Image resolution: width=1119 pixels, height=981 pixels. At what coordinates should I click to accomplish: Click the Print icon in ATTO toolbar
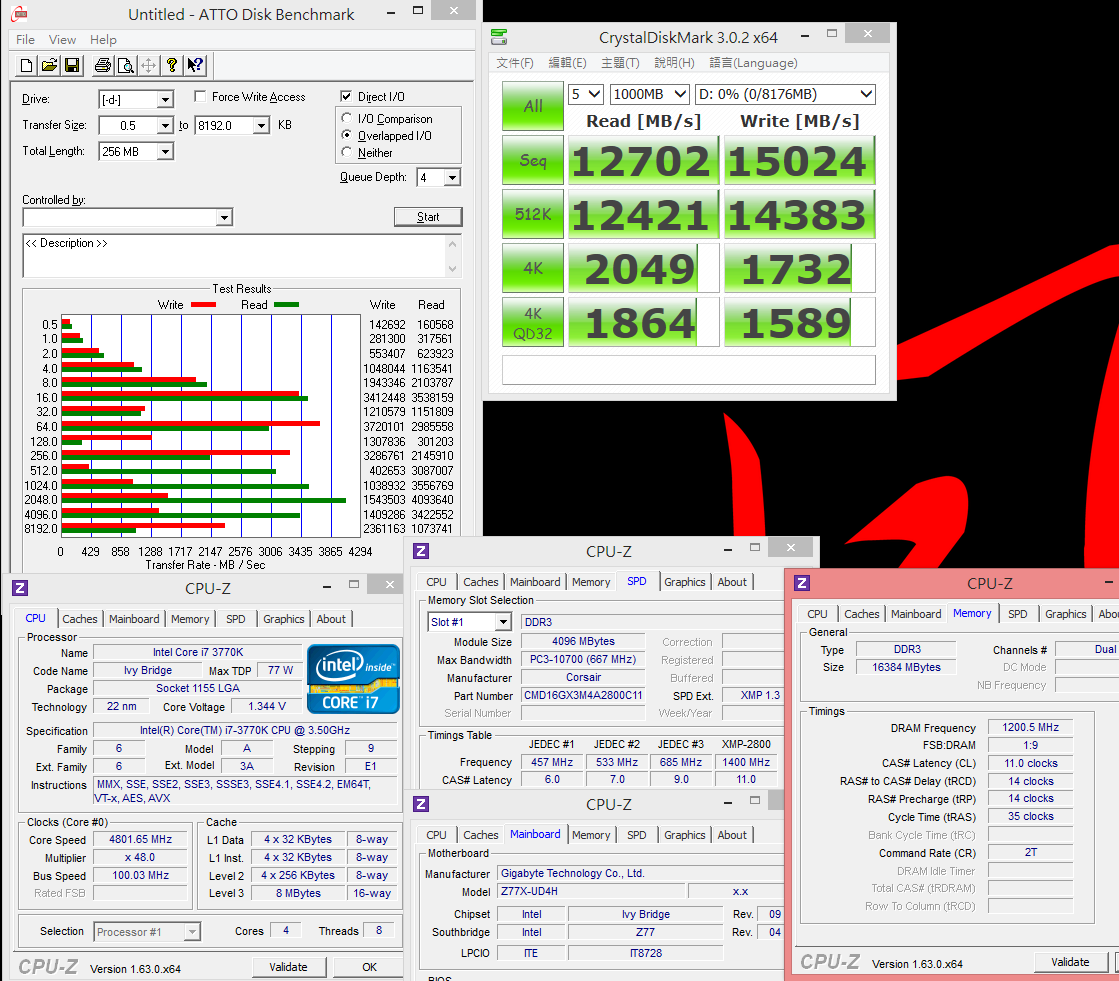coord(102,66)
